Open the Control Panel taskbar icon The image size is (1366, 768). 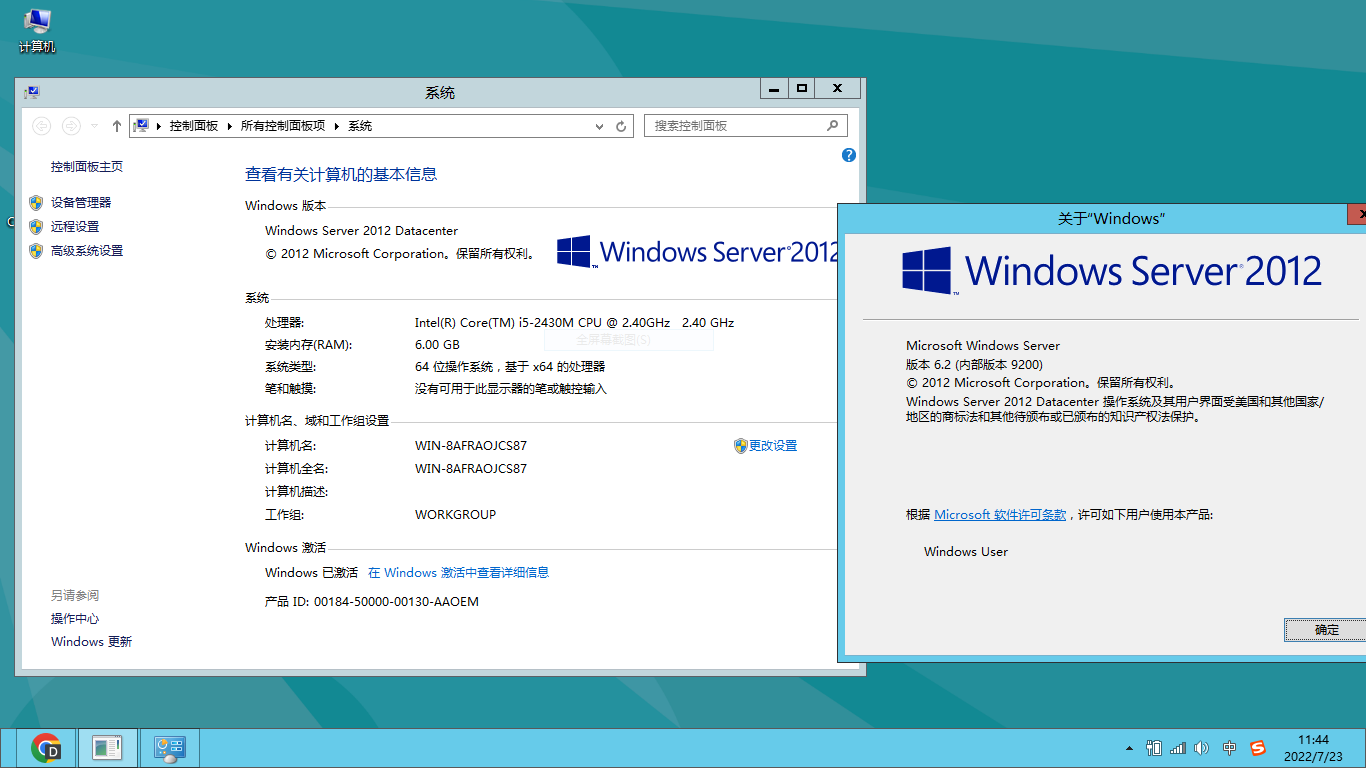[x=170, y=748]
